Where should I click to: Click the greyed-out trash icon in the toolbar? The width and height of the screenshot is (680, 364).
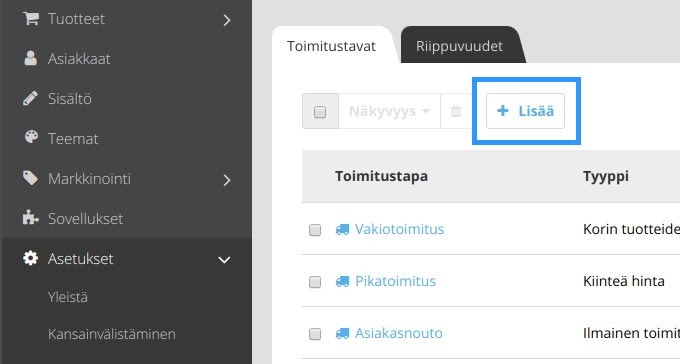[456, 111]
